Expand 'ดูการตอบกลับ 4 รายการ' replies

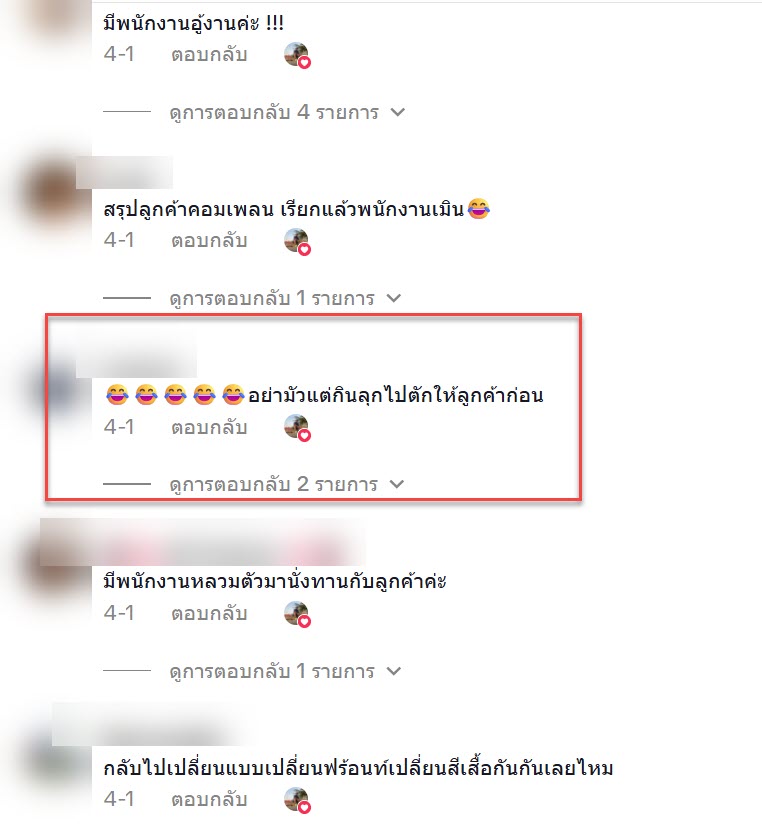click(x=274, y=112)
